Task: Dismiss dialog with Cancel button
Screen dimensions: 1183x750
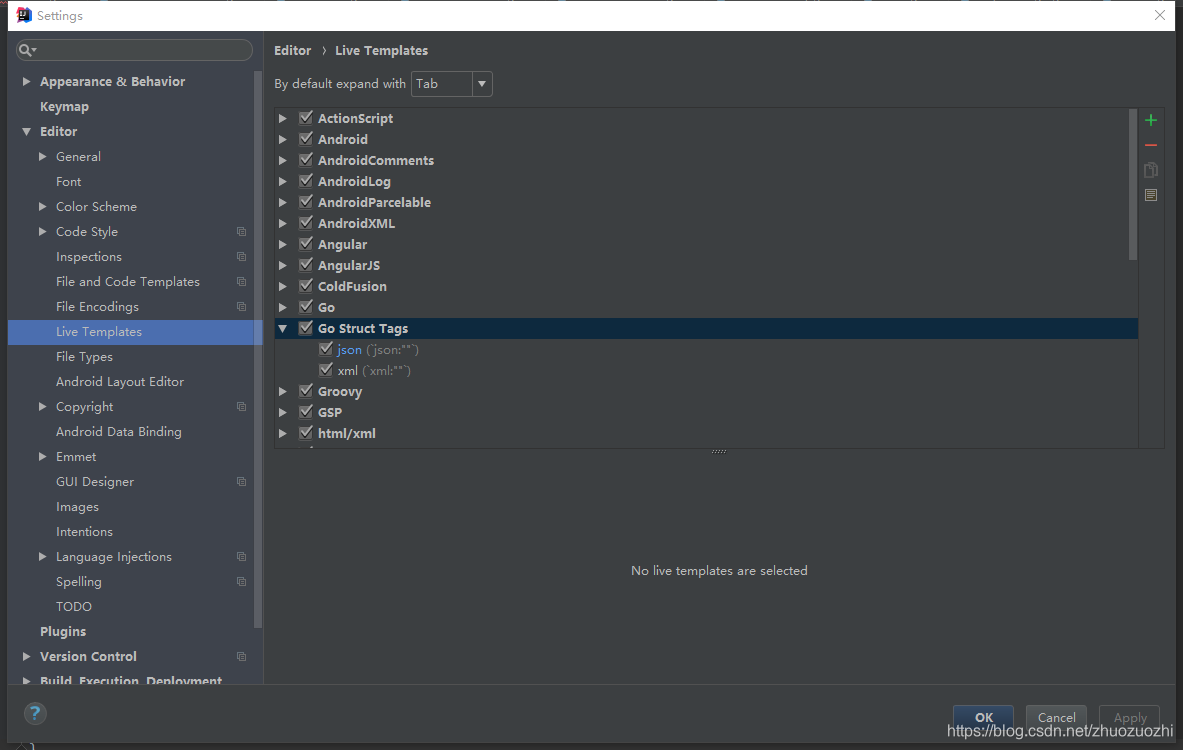Action: point(1056,717)
